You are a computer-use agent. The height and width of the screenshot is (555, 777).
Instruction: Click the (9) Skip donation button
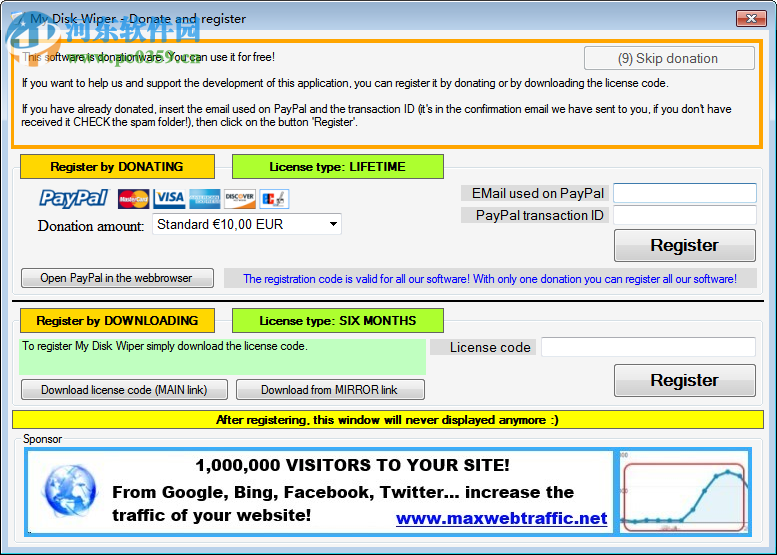[669, 58]
